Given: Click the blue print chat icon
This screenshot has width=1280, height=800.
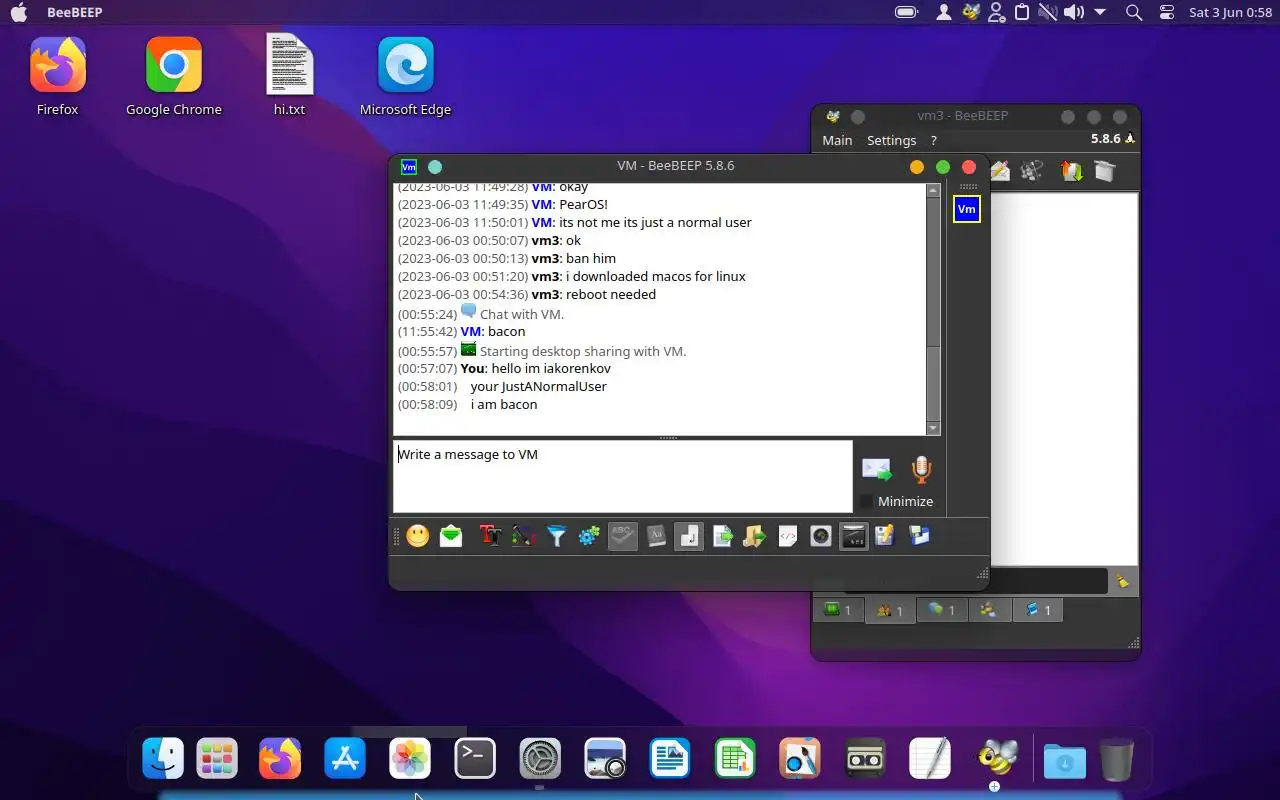Looking at the screenshot, I should point(919,536).
